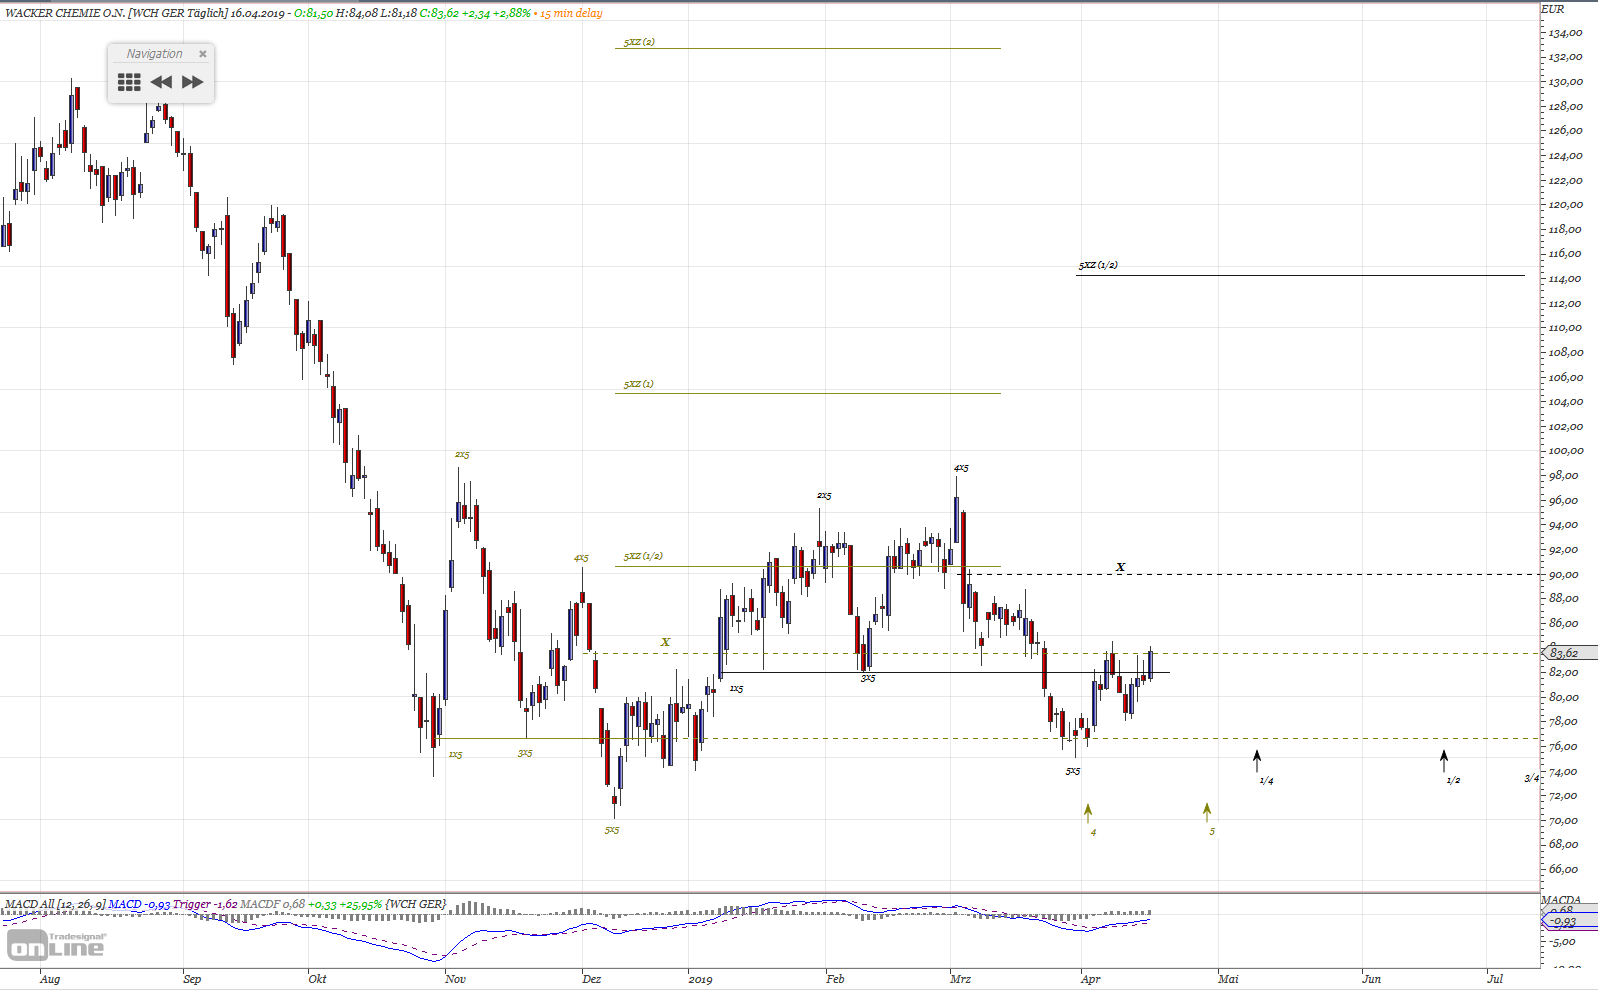
Task: Click the olive arrow marker labeled 5
Action: point(1207,812)
